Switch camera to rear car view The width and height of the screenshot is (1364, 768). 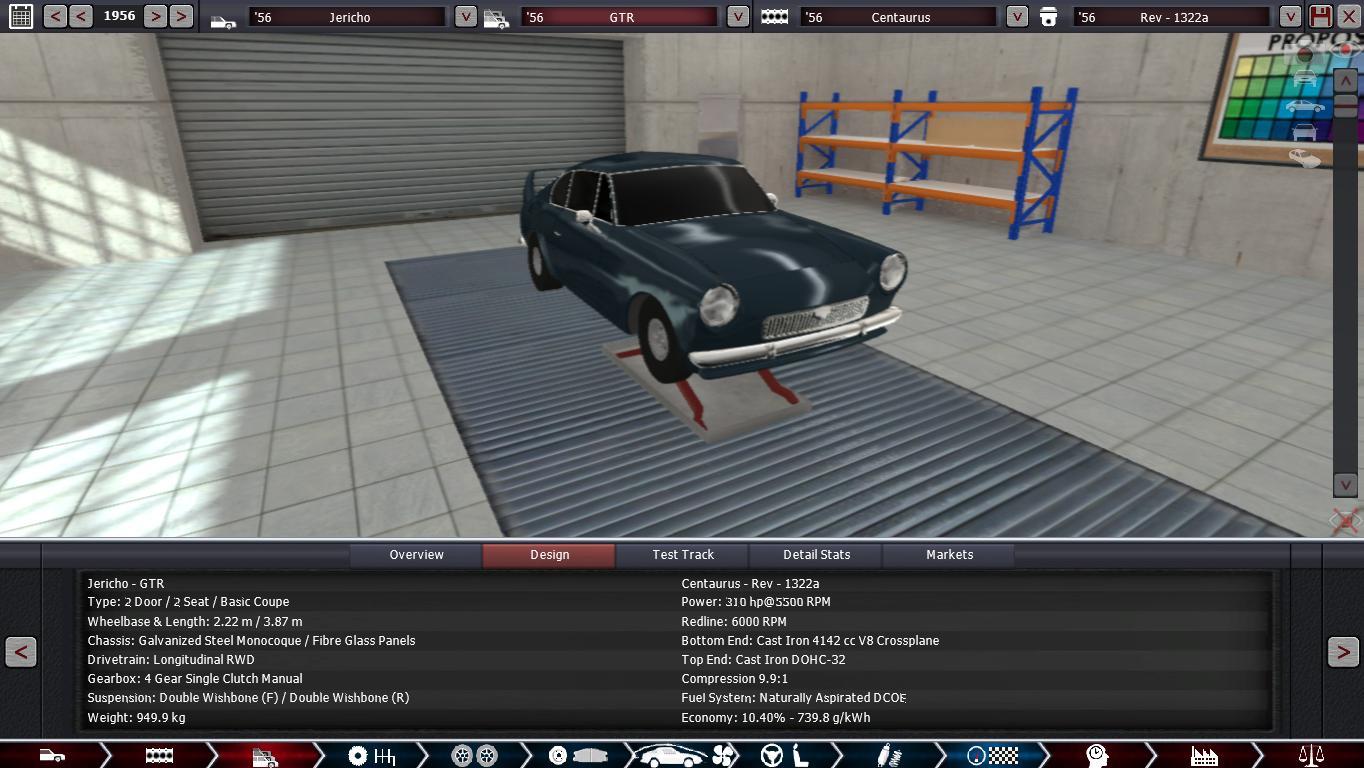pos(1305,132)
